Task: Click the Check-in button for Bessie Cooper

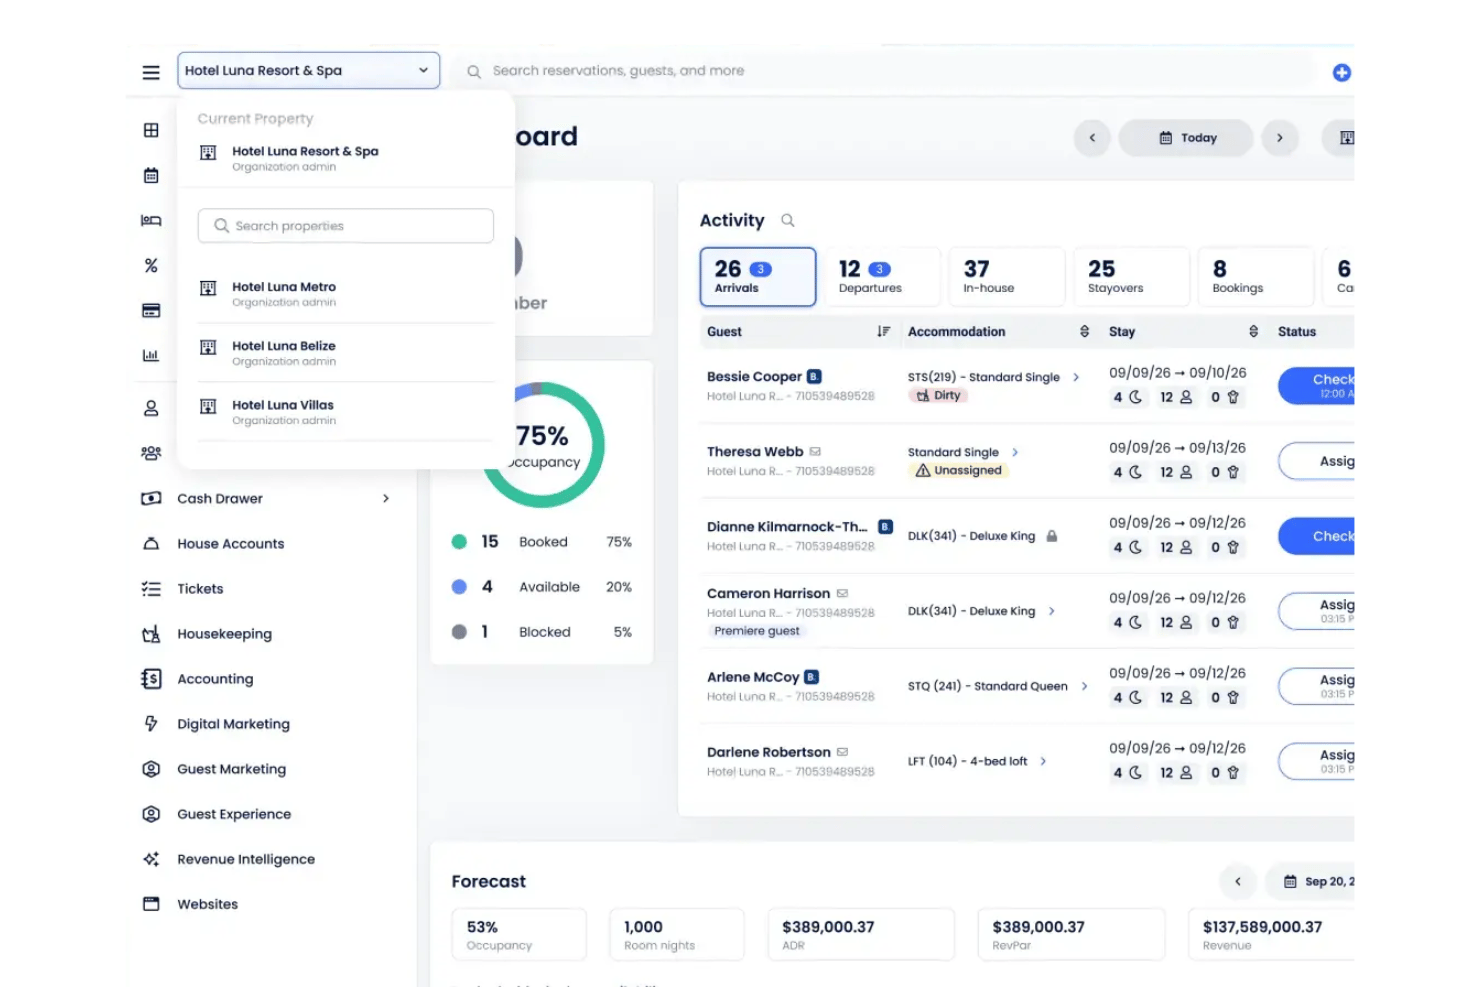Action: pyautogui.click(x=1317, y=385)
